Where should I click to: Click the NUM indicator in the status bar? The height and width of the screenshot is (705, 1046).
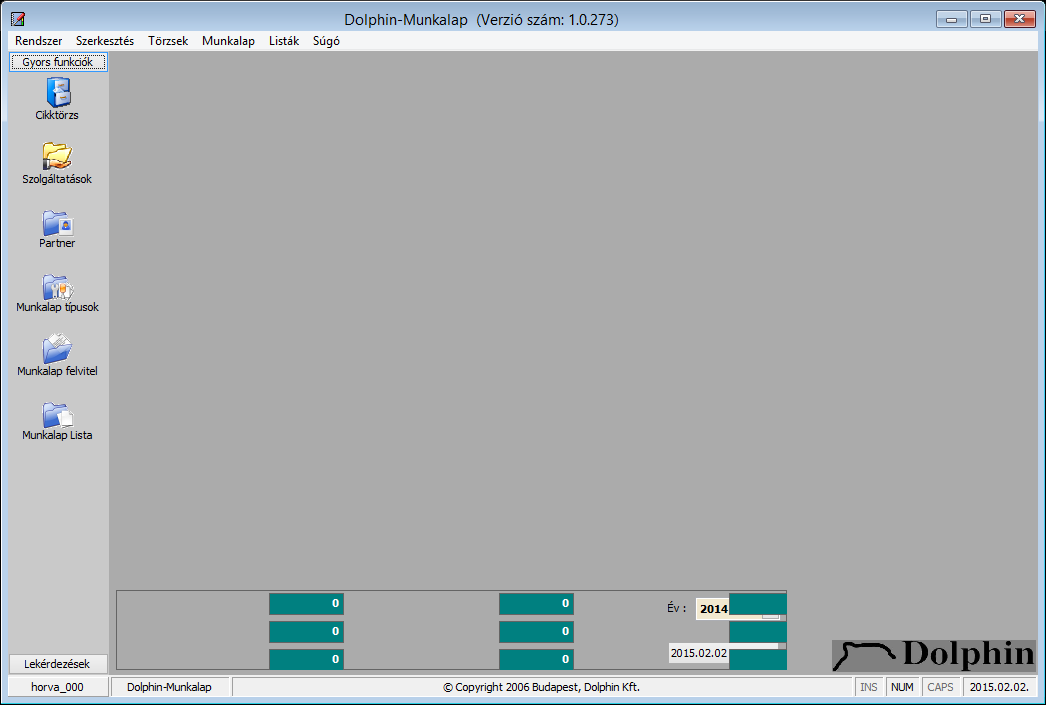[x=902, y=686]
